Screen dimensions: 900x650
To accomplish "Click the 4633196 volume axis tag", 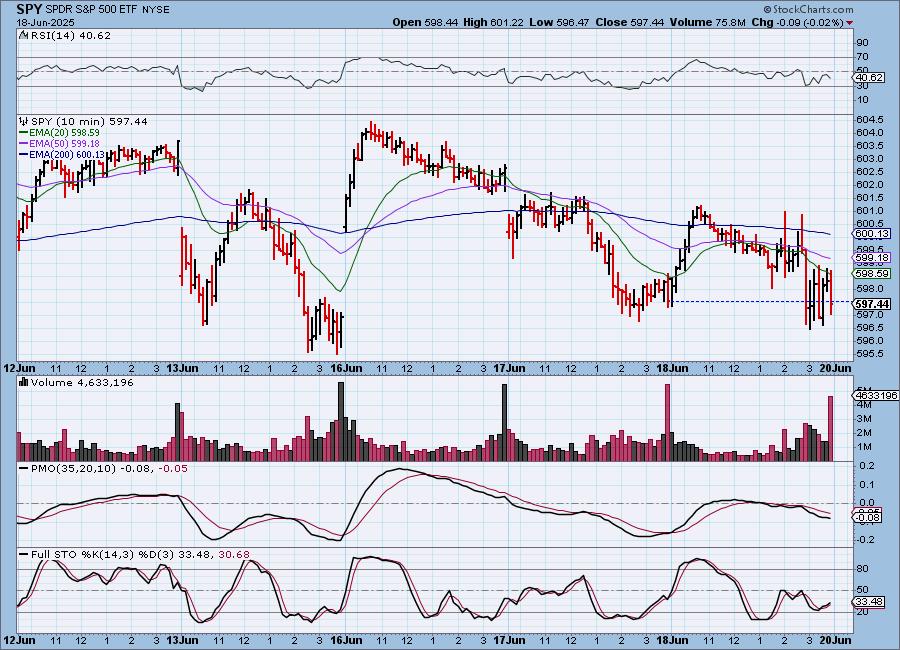I will pos(875,396).
